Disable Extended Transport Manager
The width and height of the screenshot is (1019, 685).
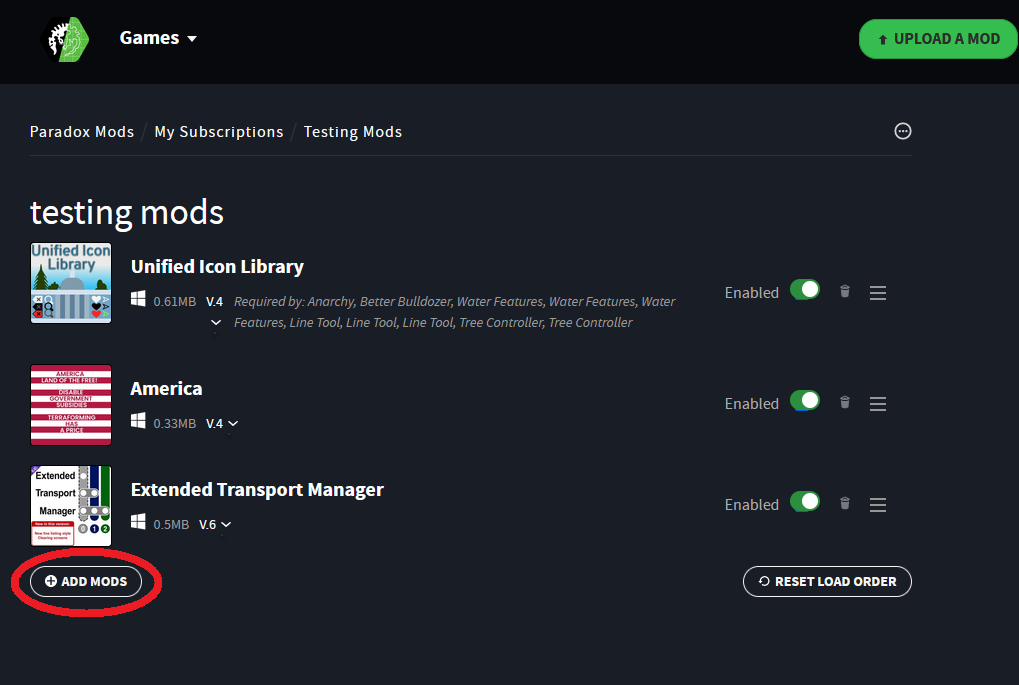click(x=803, y=501)
